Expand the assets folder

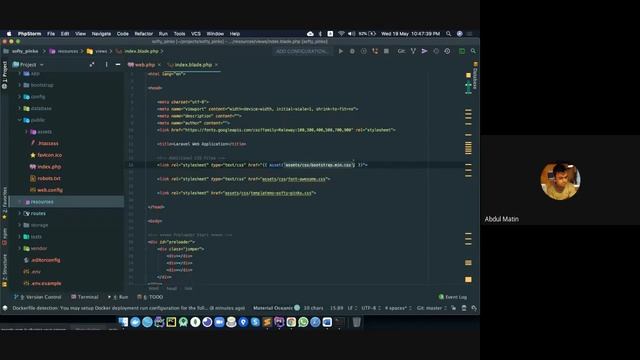[x=27, y=132]
